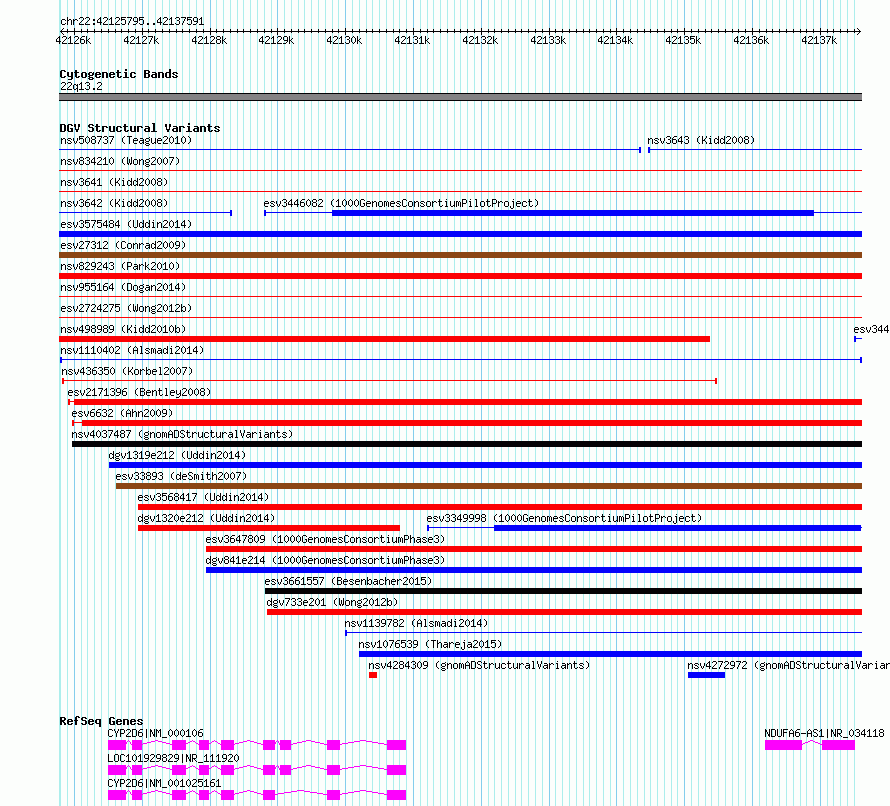890x806 pixels.
Task: Open nsv955164 (Dogan2014) variant label
Action: click(123, 287)
